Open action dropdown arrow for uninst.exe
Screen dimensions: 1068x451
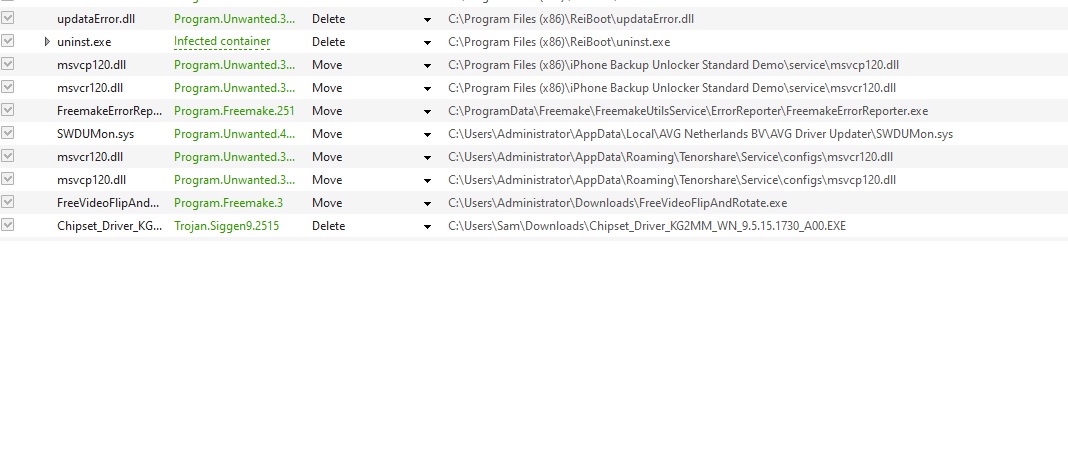pyautogui.click(x=428, y=42)
